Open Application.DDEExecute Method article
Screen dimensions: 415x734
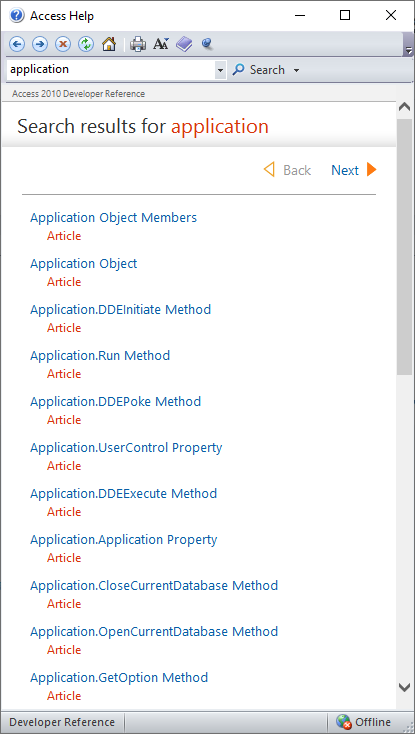(x=124, y=493)
